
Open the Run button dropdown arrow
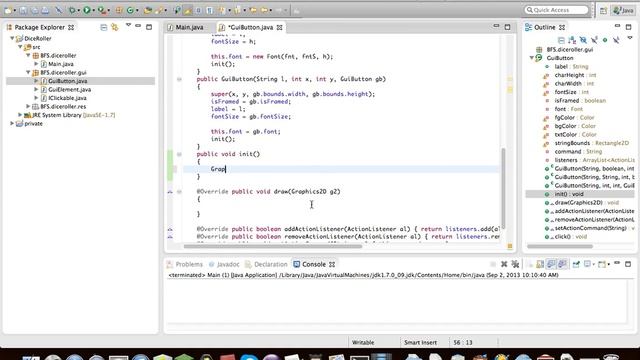(x=93, y=10)
